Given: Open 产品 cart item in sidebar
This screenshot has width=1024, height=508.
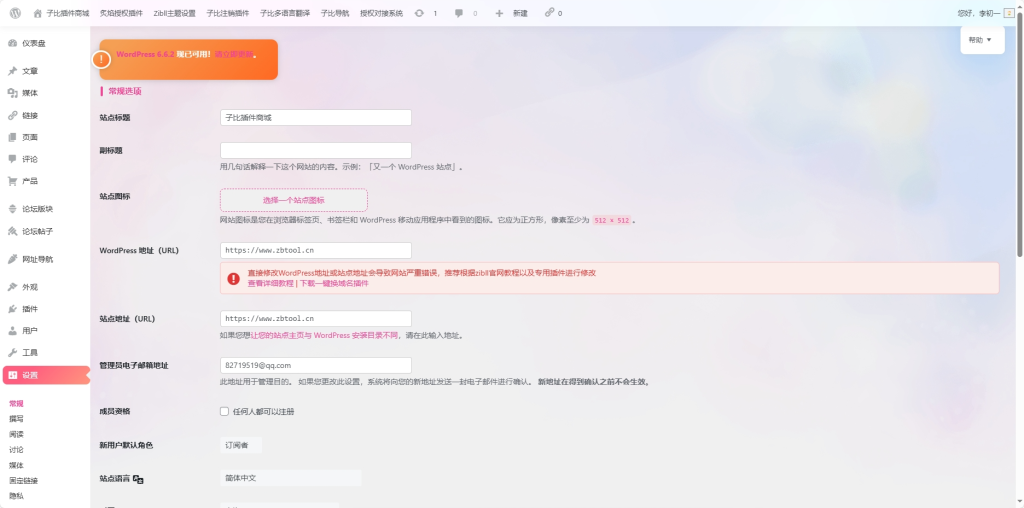Looking at the screenshot, I should coord(30,181).
